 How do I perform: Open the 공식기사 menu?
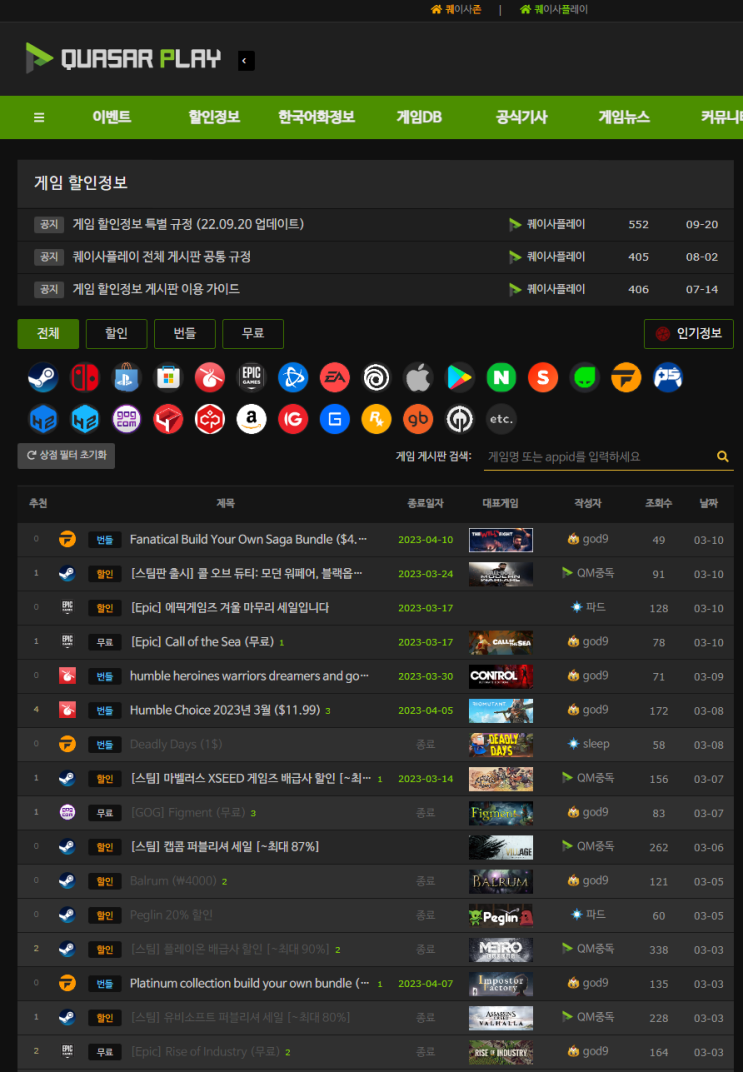point(522,118)
